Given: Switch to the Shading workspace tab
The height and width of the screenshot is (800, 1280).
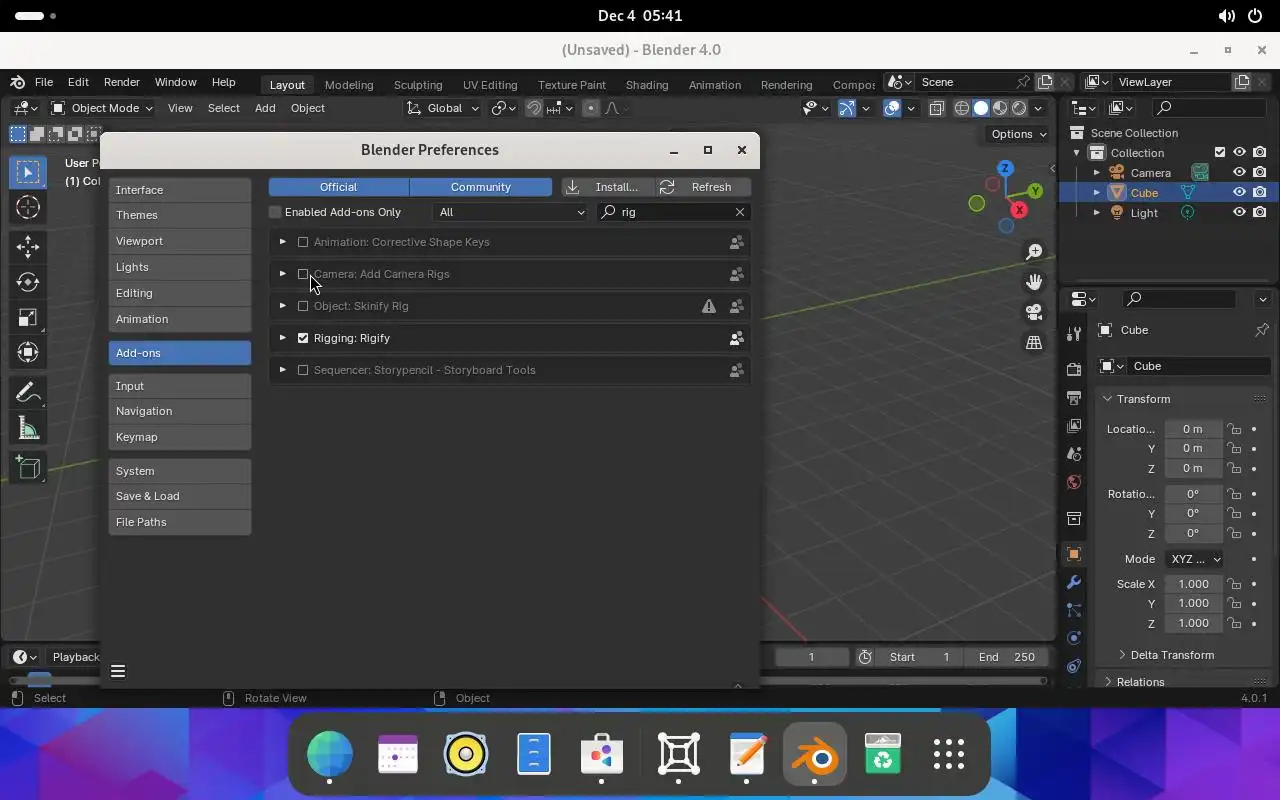Looking at the screenshot, I should (x=647, y=85).
